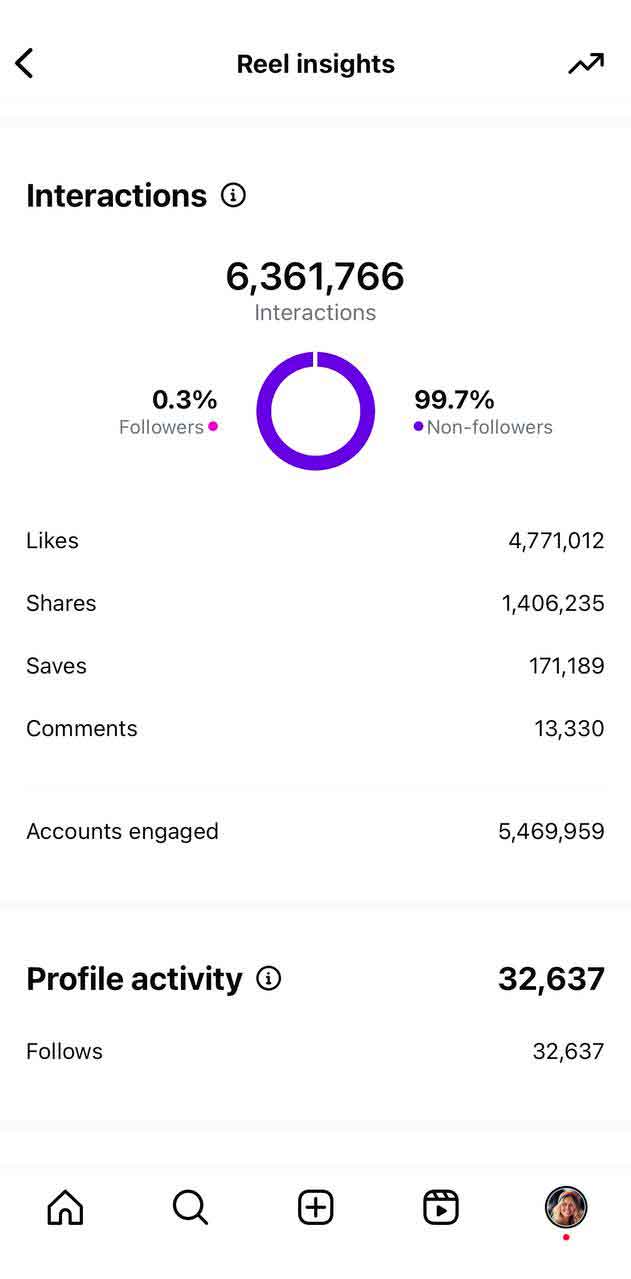Image resolution: width=631 pixels, height=1279 pixels.
Task: Tap the Follows row under Profile activity
Action: (316, 1051)
